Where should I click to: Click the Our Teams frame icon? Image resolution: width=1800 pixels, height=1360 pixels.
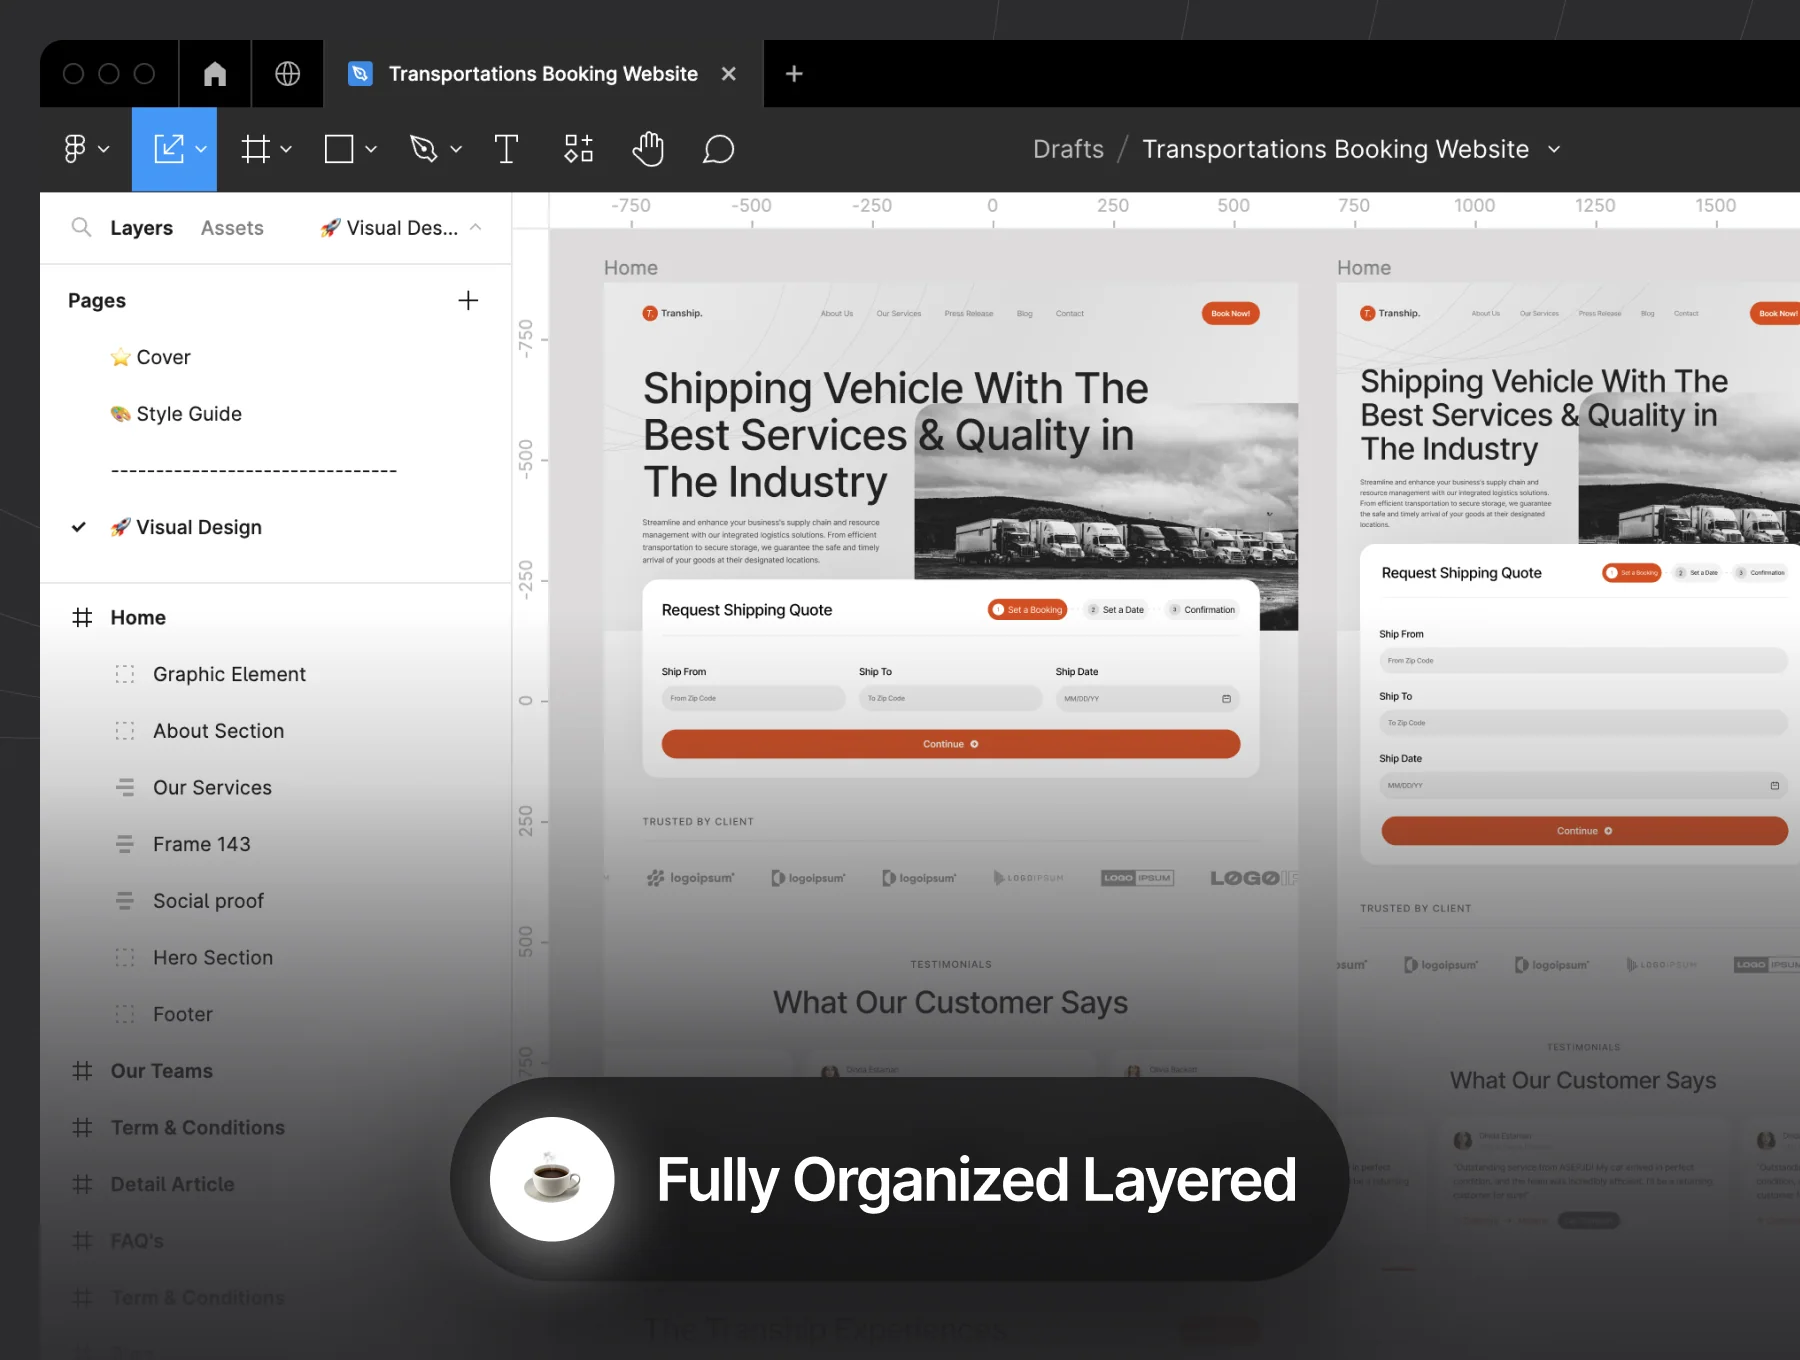(x=82, y=1070)
